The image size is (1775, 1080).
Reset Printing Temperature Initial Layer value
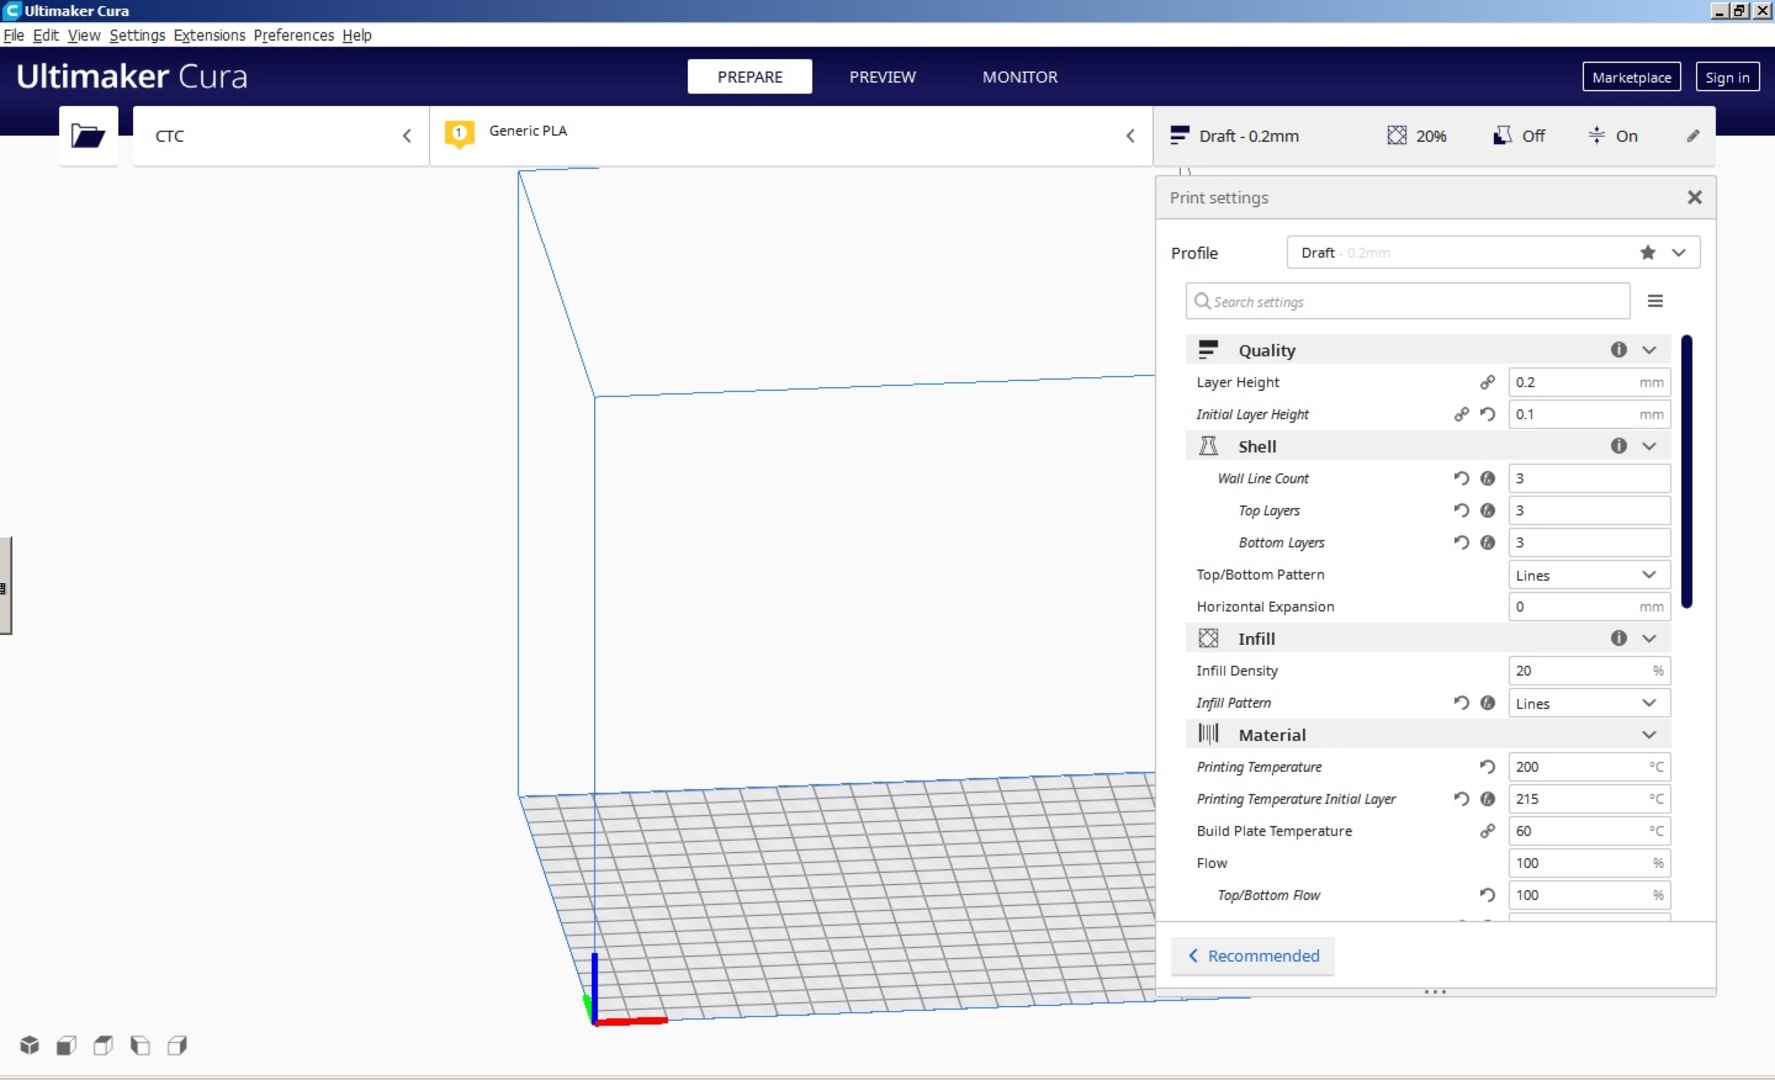click(x=1461, y=799)
